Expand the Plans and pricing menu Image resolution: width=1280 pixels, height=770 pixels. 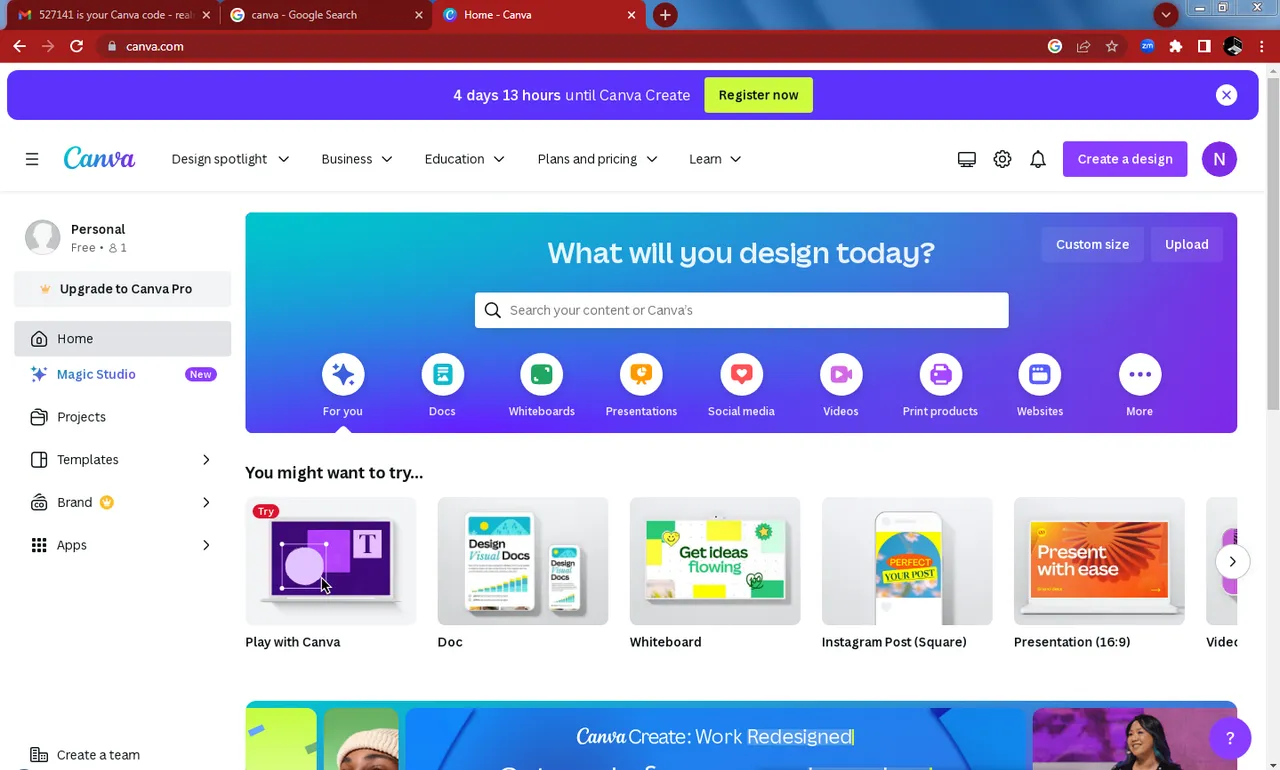point(597,159)
